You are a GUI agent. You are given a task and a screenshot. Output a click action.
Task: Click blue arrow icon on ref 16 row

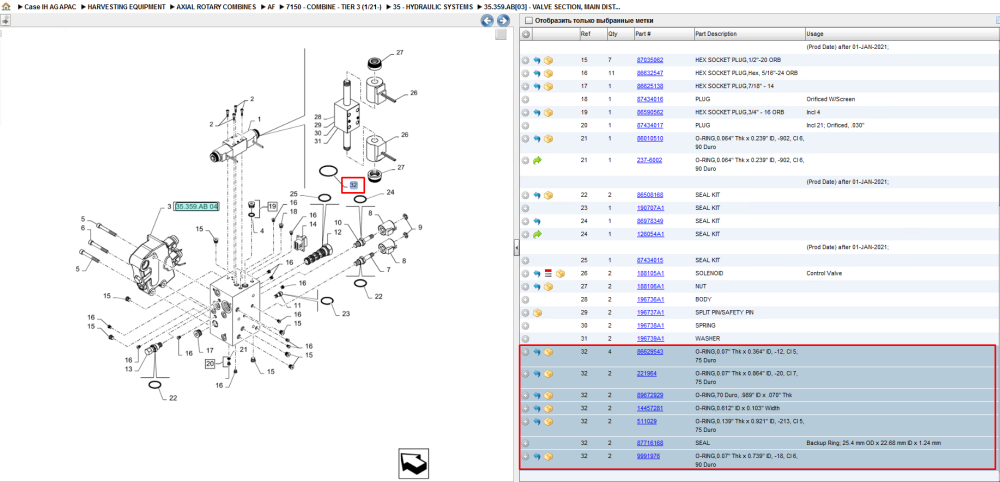click(537, 73)
